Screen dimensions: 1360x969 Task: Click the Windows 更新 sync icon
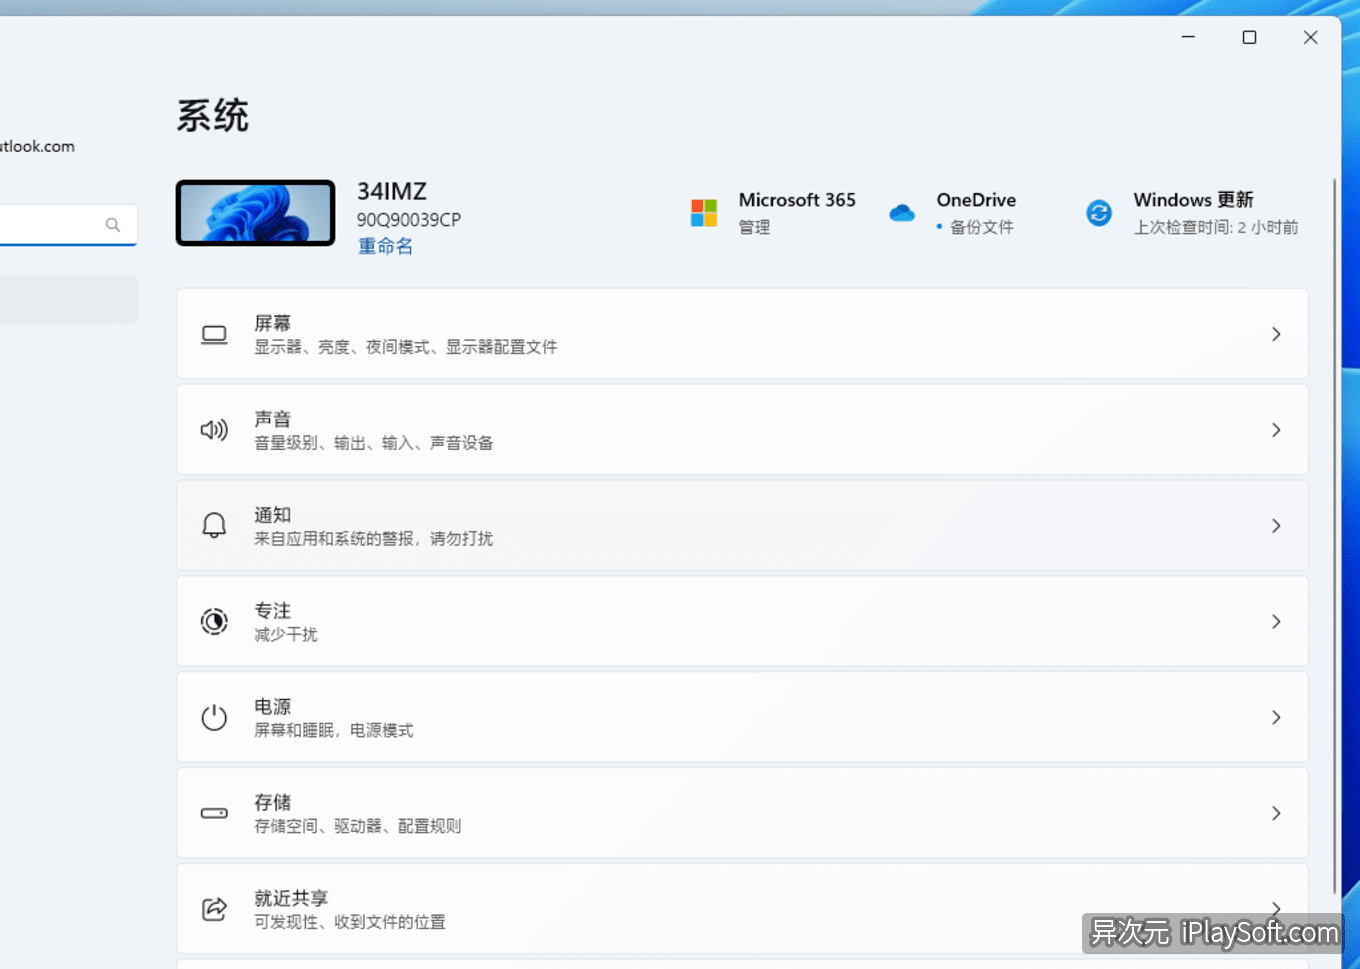(x=1099, y=212)
